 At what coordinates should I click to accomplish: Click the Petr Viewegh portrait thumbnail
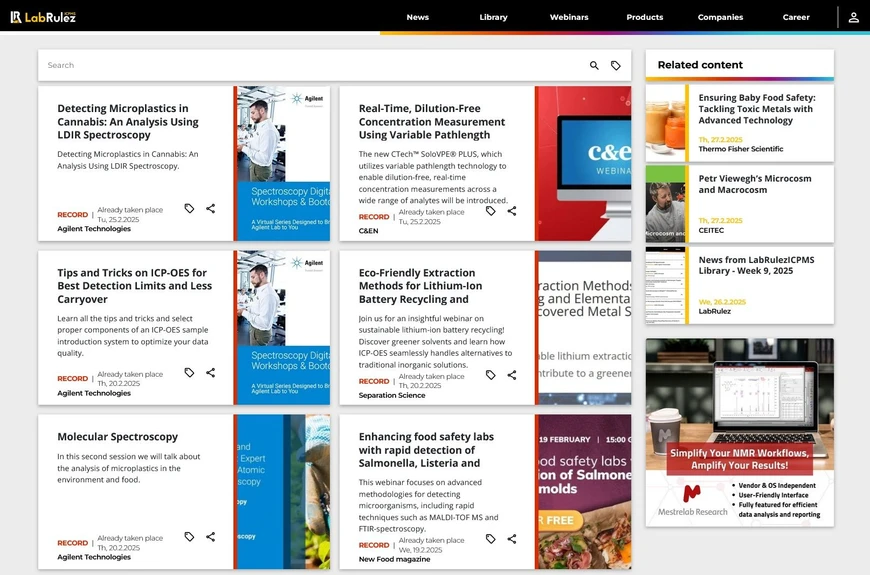coord(665,204)
